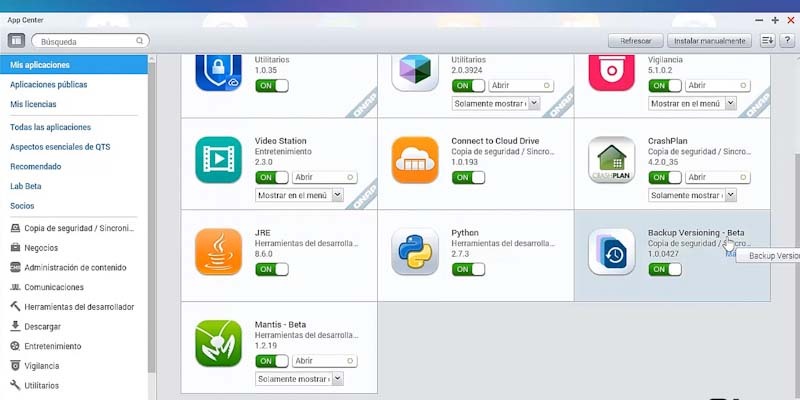The width and height of the screenshot is (800, 400).
Task: Click the pink surveillance camera app icon
Action: click(611, 72)
